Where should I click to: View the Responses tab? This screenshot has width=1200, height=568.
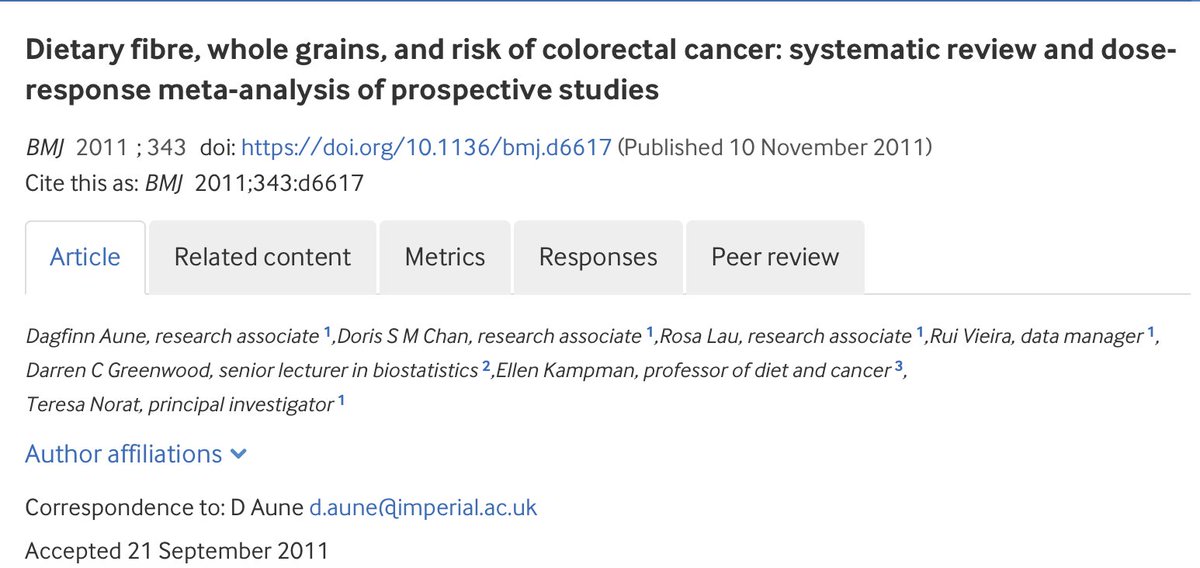click(x=598, y=257)
